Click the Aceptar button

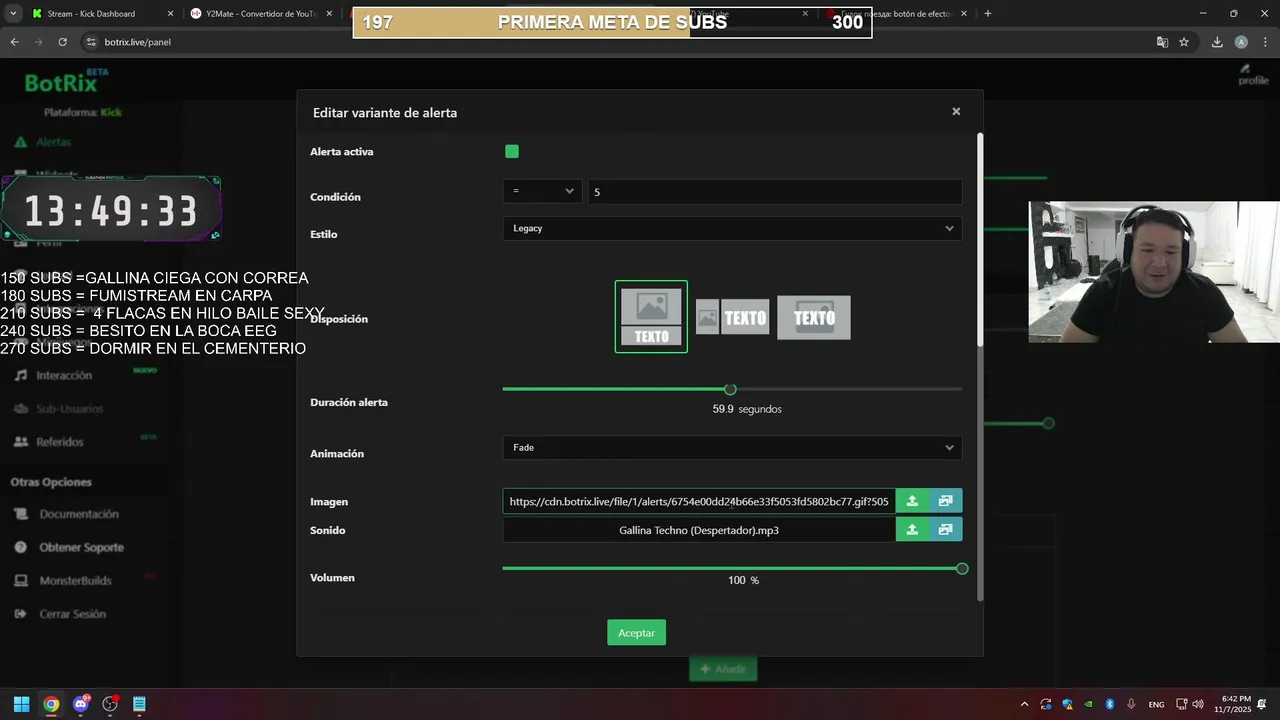(x=637, y=633)
